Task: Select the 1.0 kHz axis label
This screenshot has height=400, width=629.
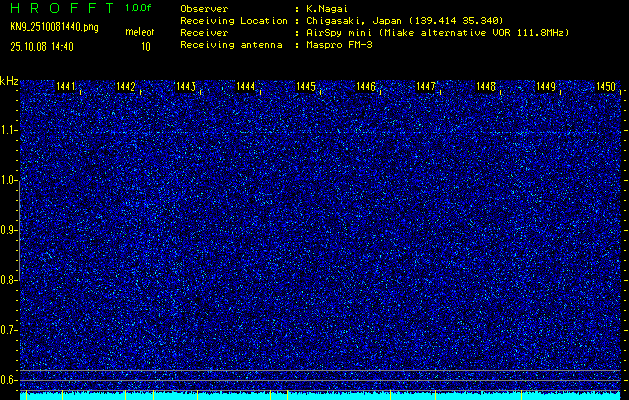Action: pos(10,180)
